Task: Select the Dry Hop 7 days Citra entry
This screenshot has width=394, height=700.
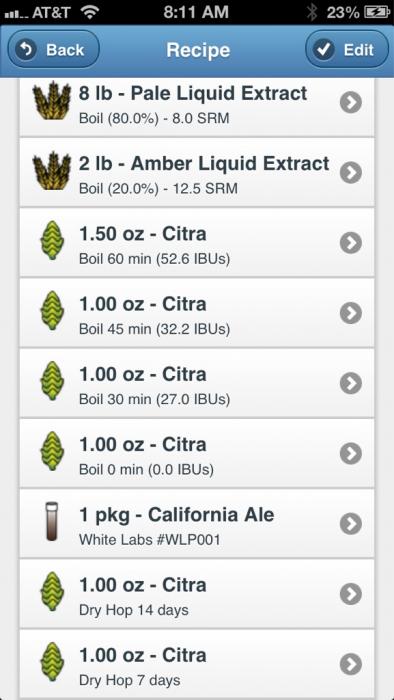Action: 197,663
